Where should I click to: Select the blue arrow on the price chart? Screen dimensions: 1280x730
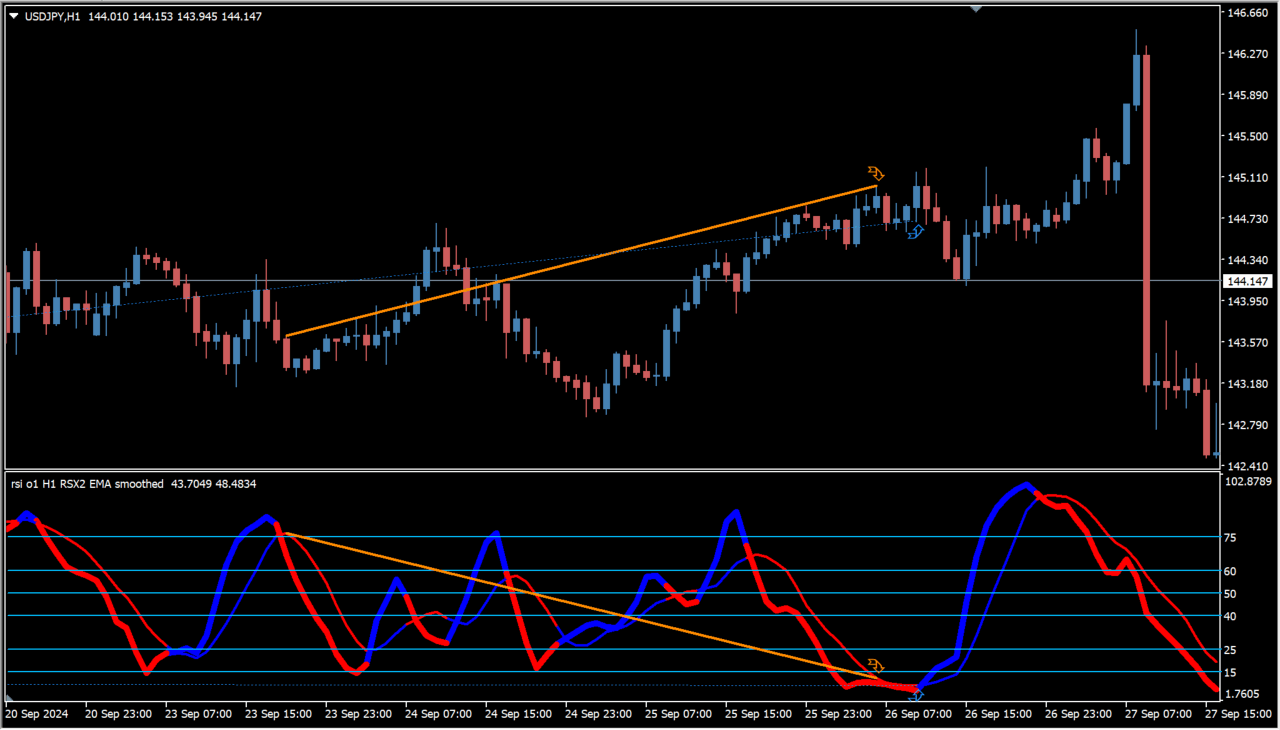916,232
